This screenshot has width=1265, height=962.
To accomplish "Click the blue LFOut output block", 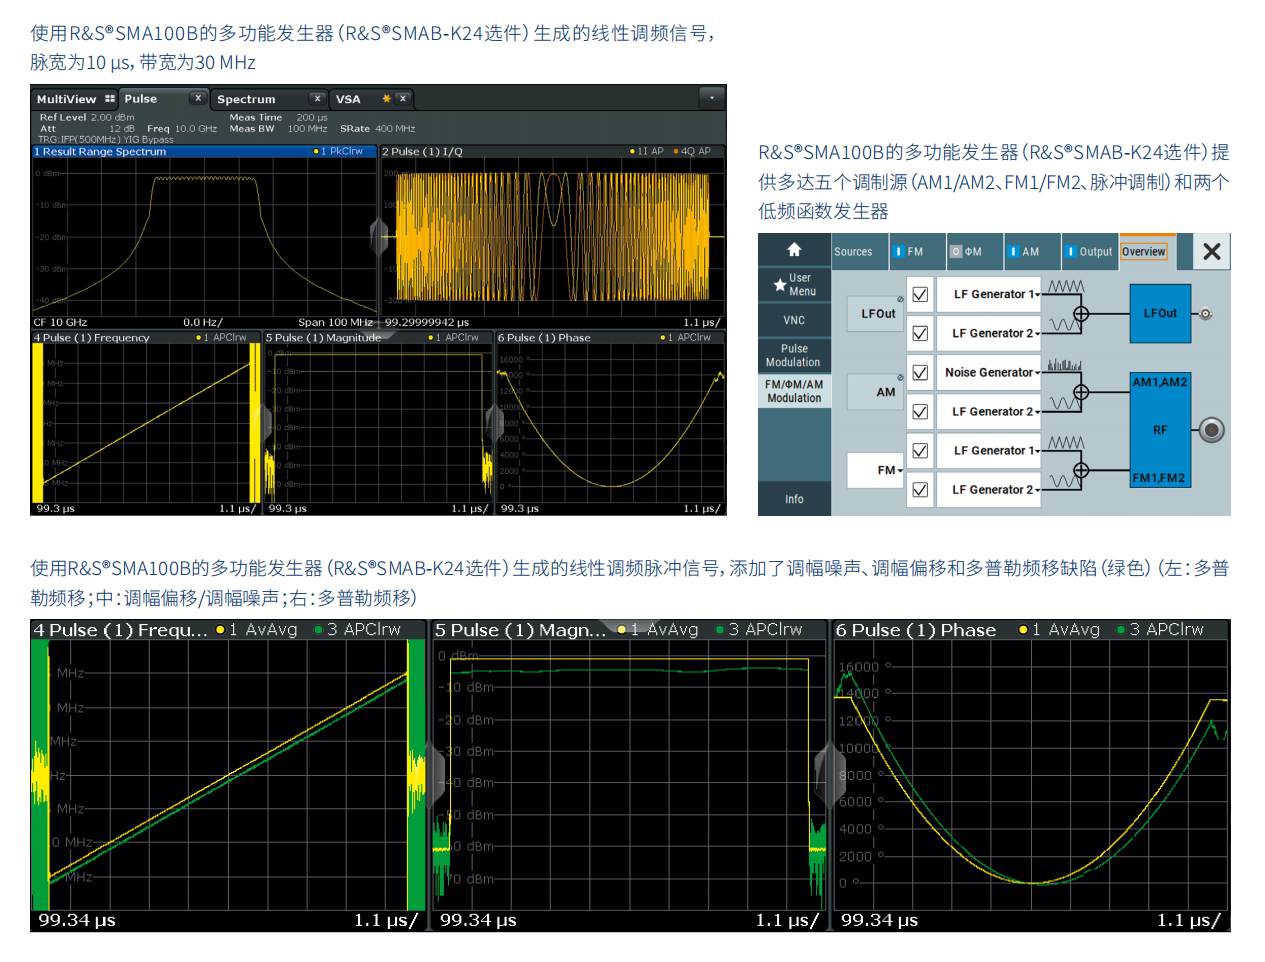I will pyautogui.click(x=1160, y=313).
